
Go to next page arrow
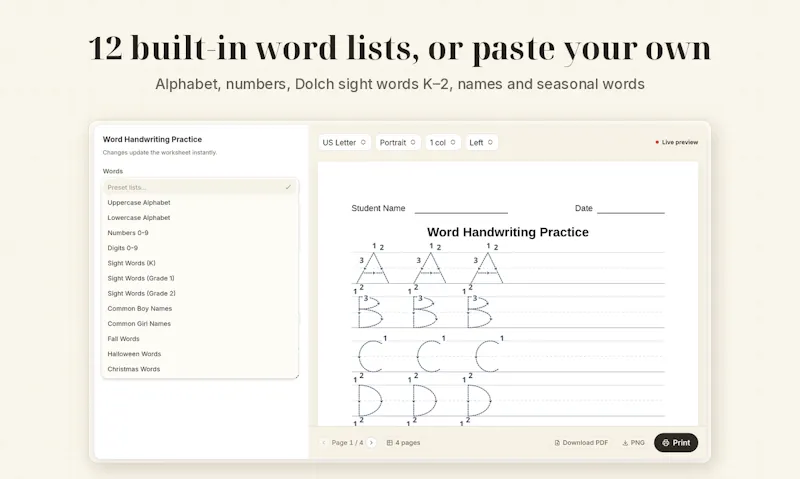371,443
